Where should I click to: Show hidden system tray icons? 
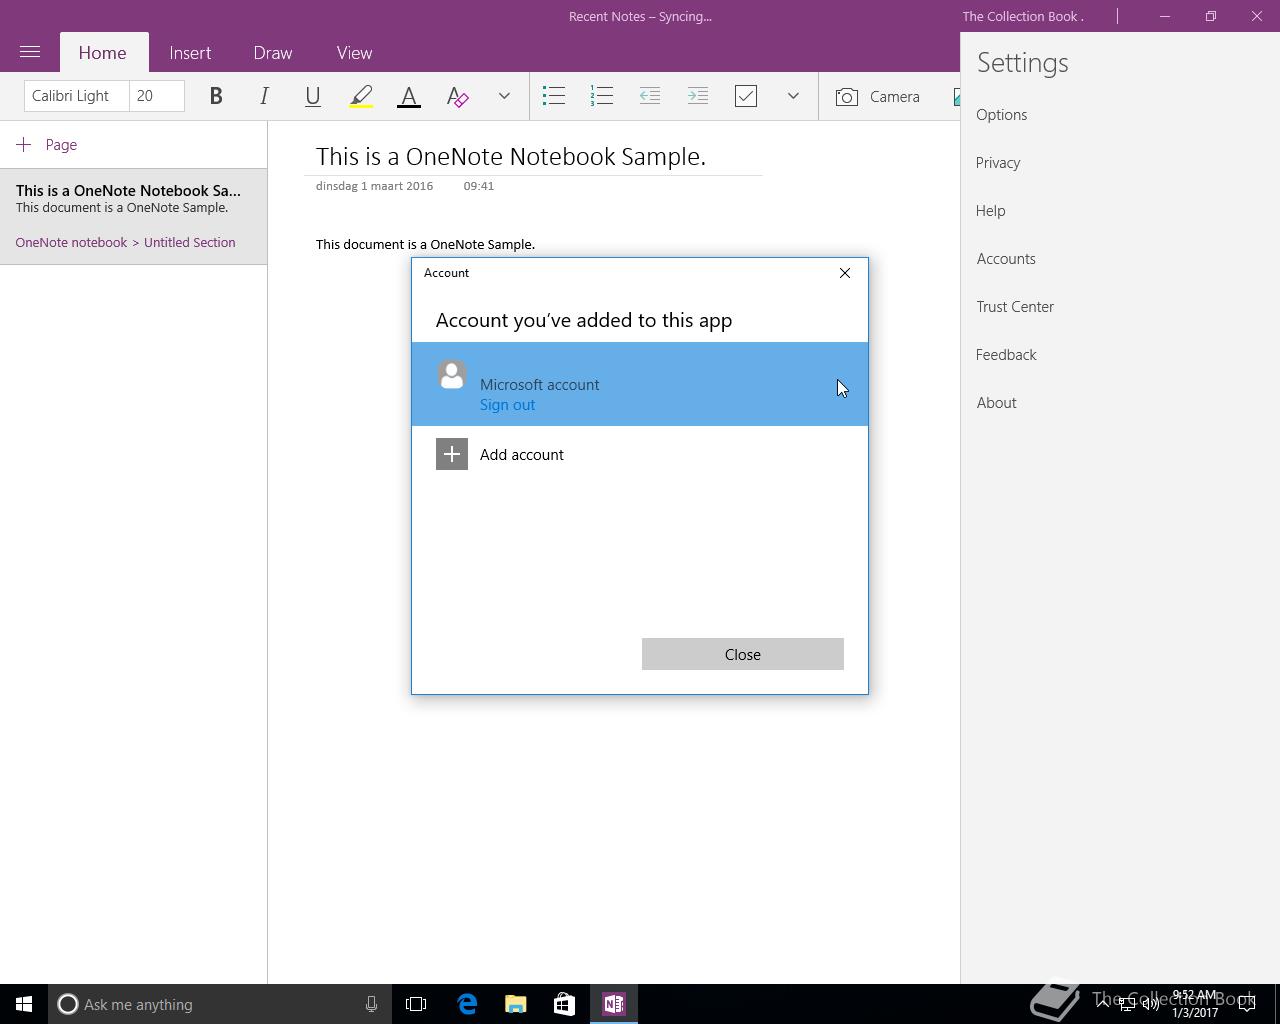pos(1103,1004)
